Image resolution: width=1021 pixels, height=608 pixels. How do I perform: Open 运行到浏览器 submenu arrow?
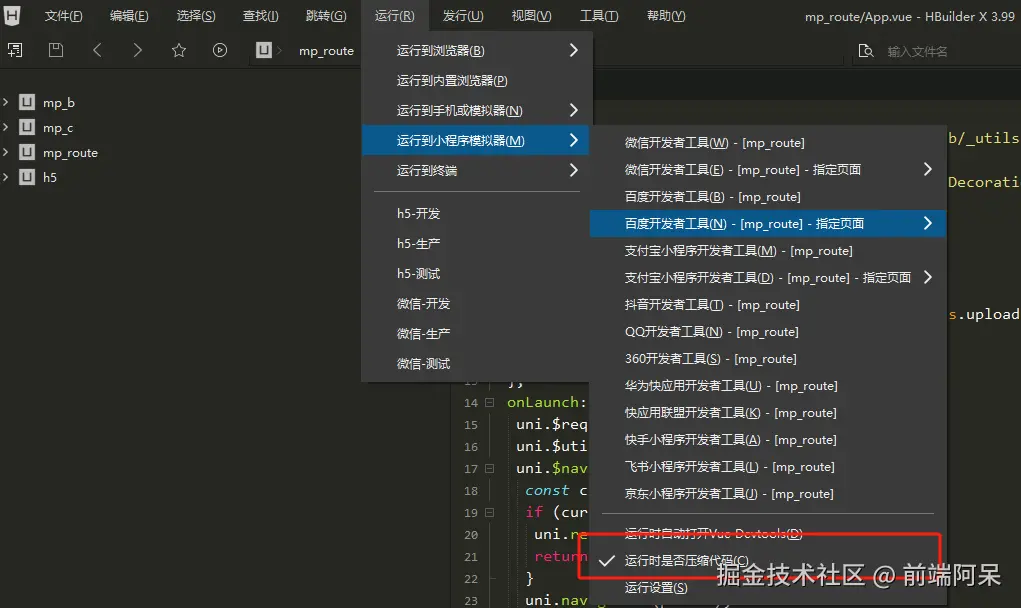(x=574, y=50)
